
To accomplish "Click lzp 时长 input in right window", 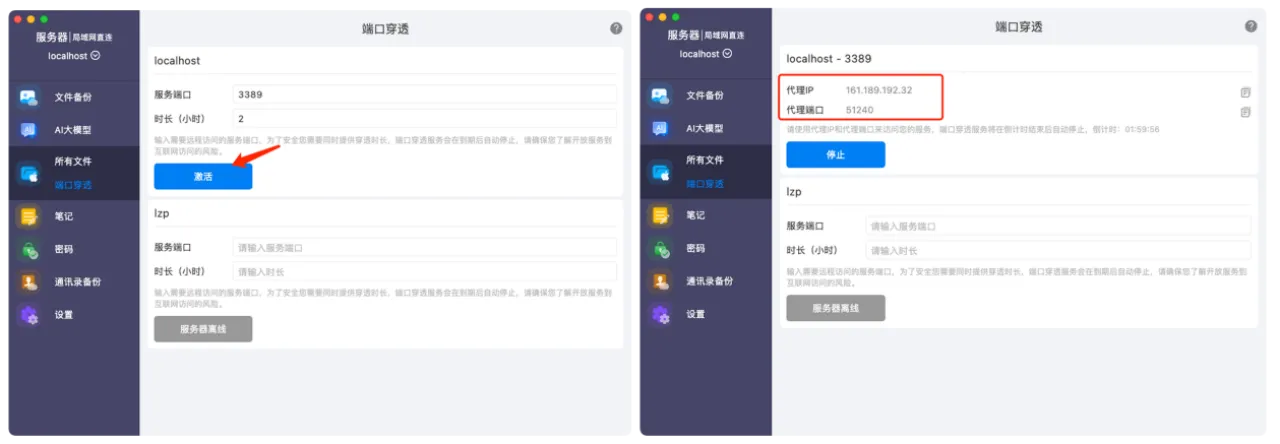I will coord(1058,250).
